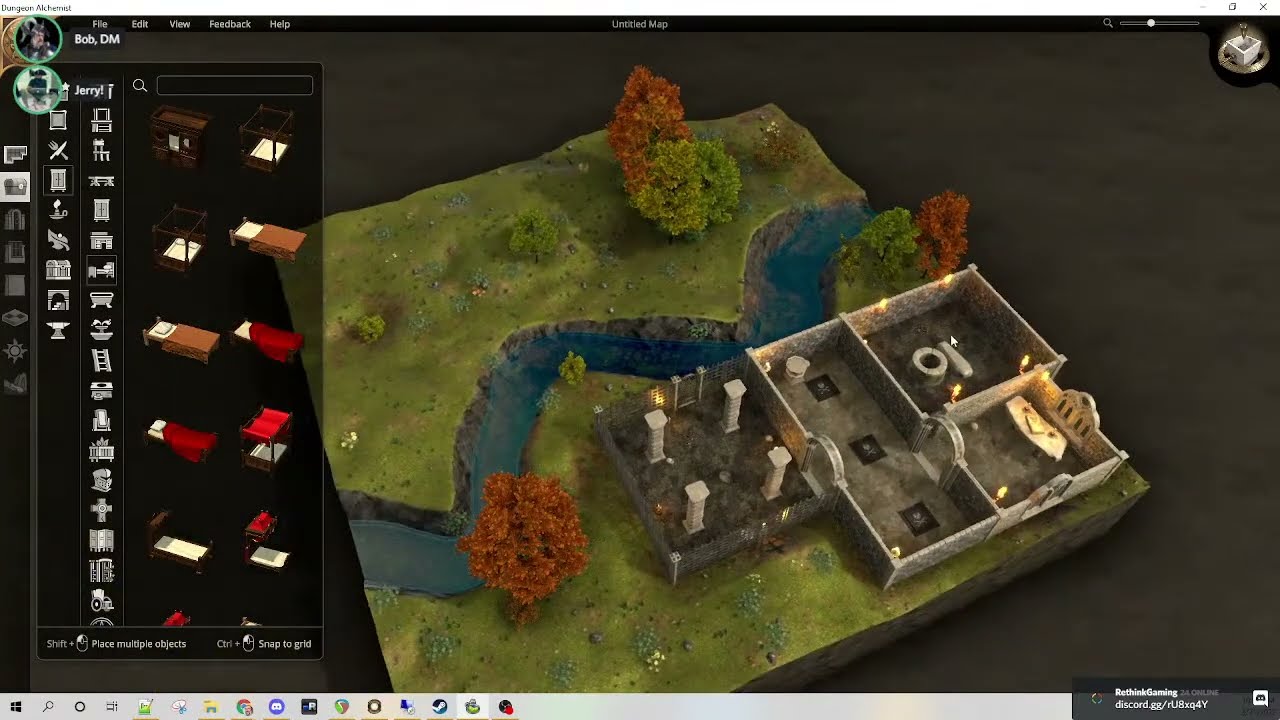Image resolution: width=1280 pixels, height=720 pixels.
Task: Open Steam from the taskbar
Action: click(x=440, y=707)
